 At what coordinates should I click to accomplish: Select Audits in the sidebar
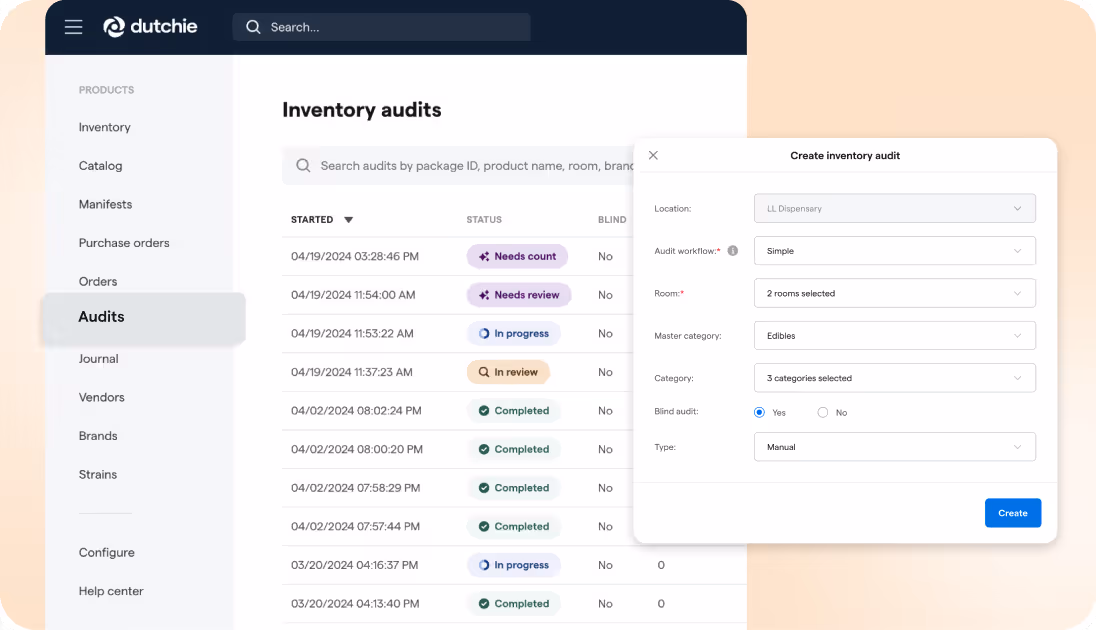143,317
